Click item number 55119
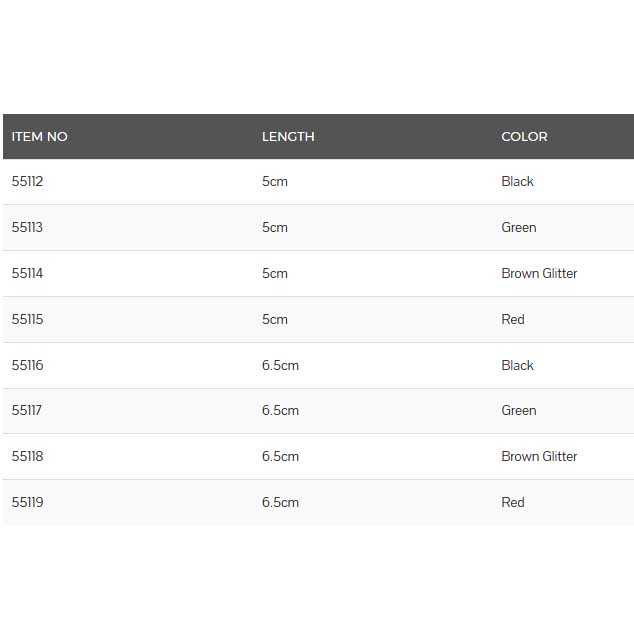Viewport: 634px width, 634px height. (28, 503)
